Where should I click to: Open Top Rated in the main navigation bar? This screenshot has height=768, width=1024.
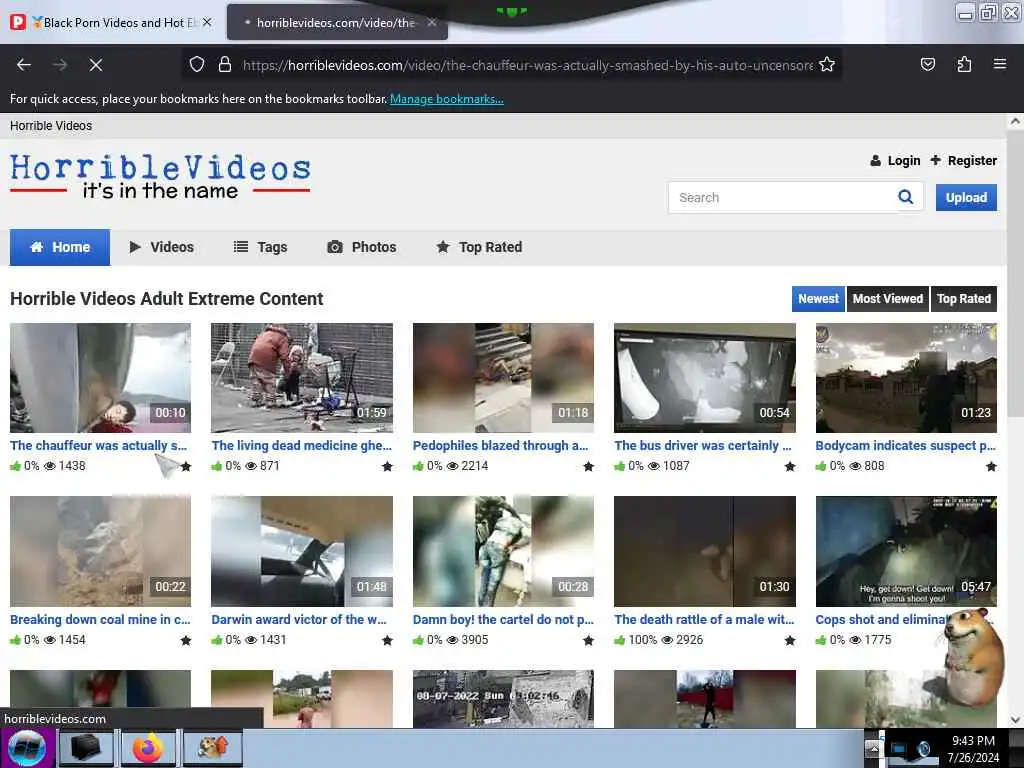click(x=479, y=247)
